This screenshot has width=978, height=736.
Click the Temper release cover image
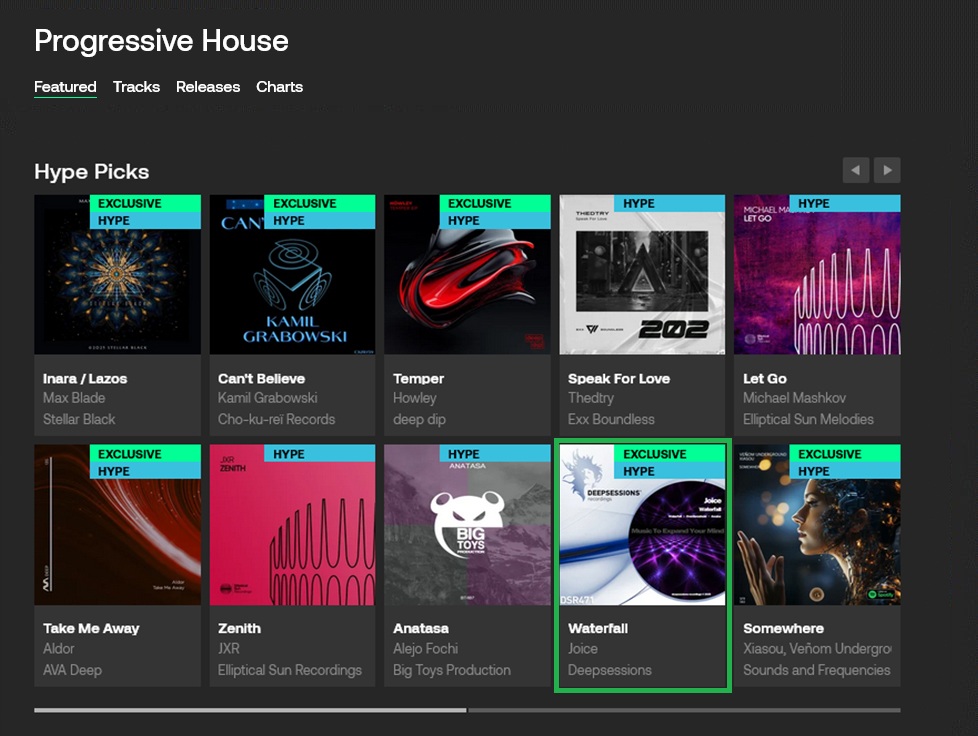[467, 274]
